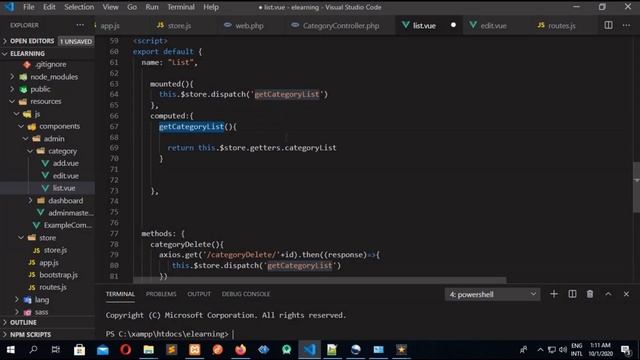Click the taskbar search magnifier
Viewport: 640px width, 360px height.
pyautogui.click(x=33, y=350)
